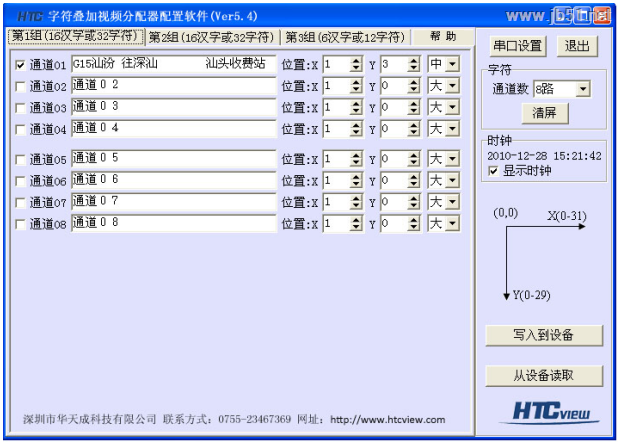Click the 串口设置 button
The width and height of the screenshot is (618, 442).
pyautogui.click(x=517, y=46)
